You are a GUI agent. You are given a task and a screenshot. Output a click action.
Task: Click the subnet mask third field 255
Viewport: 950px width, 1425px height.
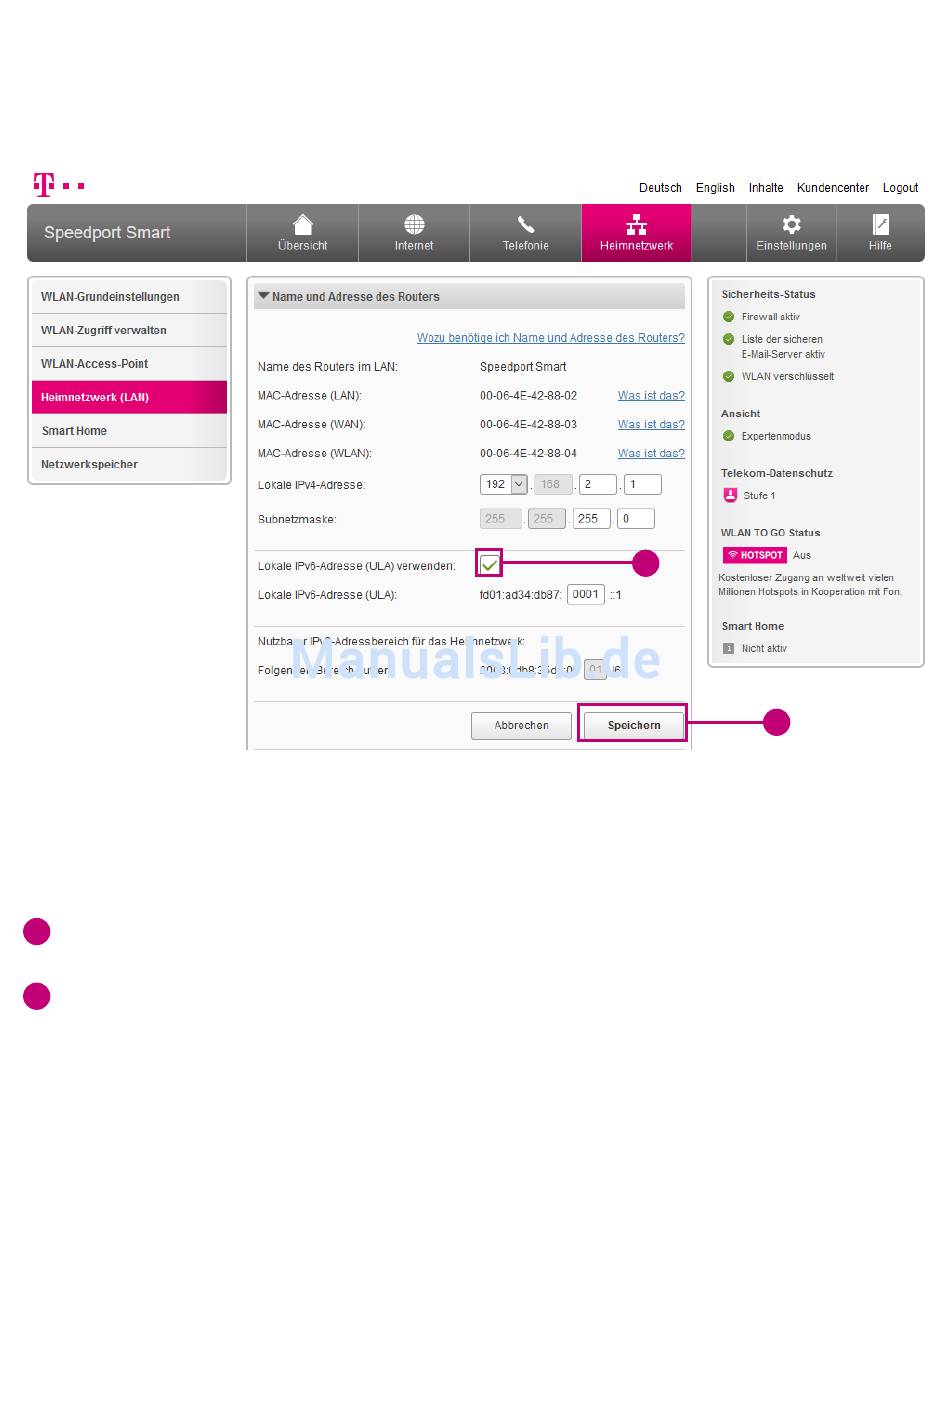(591, 518)
